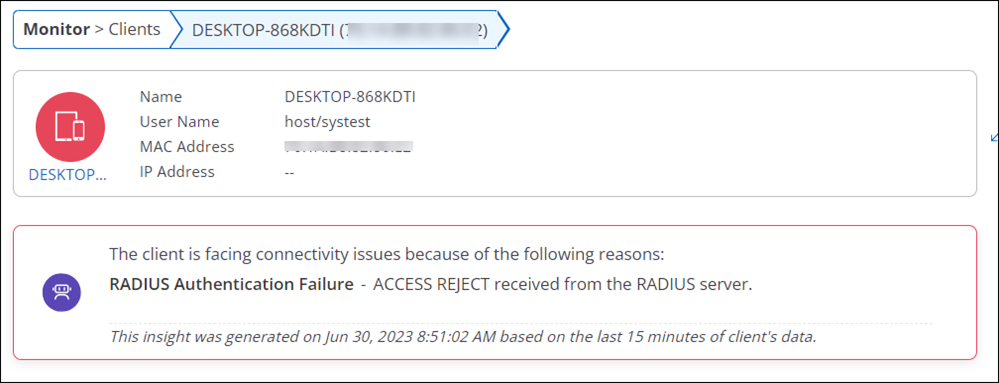This screenshot has height=383, width=999.
Task: Click the host/systest user name value
Action: 327,122
